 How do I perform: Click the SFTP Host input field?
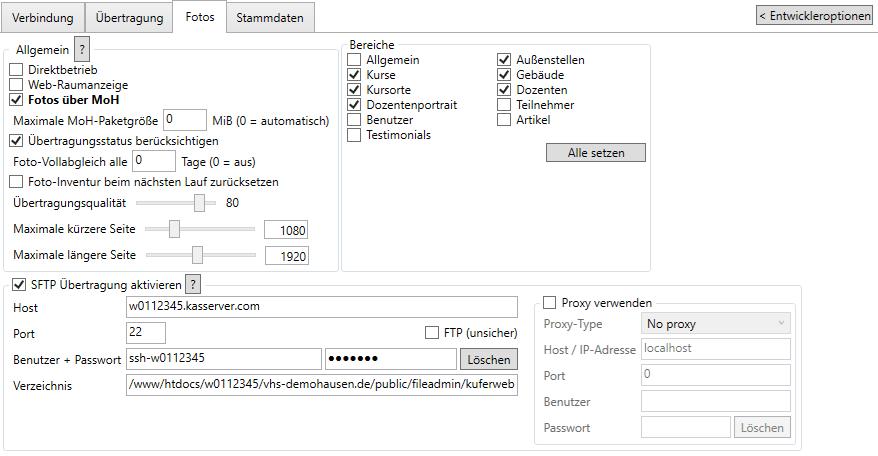322,307
